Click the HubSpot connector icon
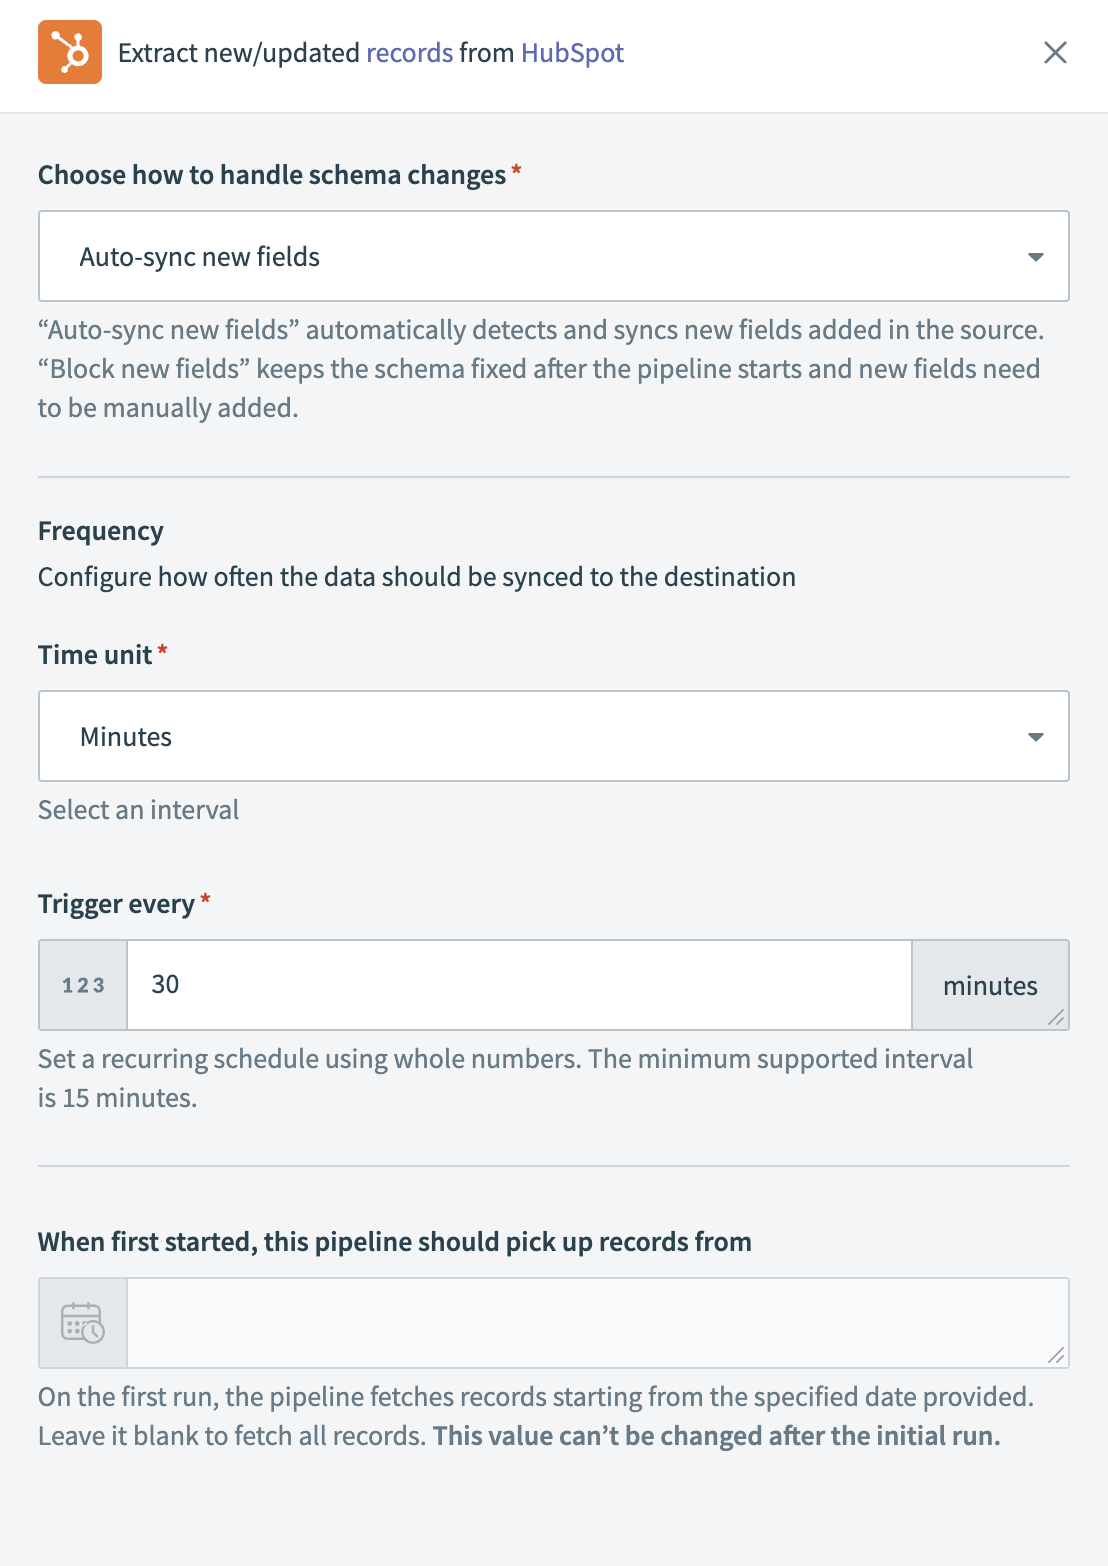The width and height of the screenshot is (1108, 1566). coord(69,52)
